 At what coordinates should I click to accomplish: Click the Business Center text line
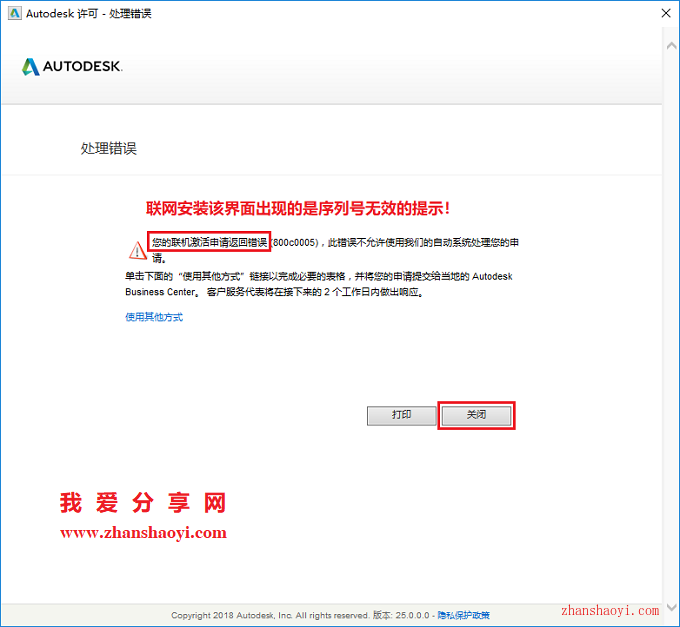point(275,292)
